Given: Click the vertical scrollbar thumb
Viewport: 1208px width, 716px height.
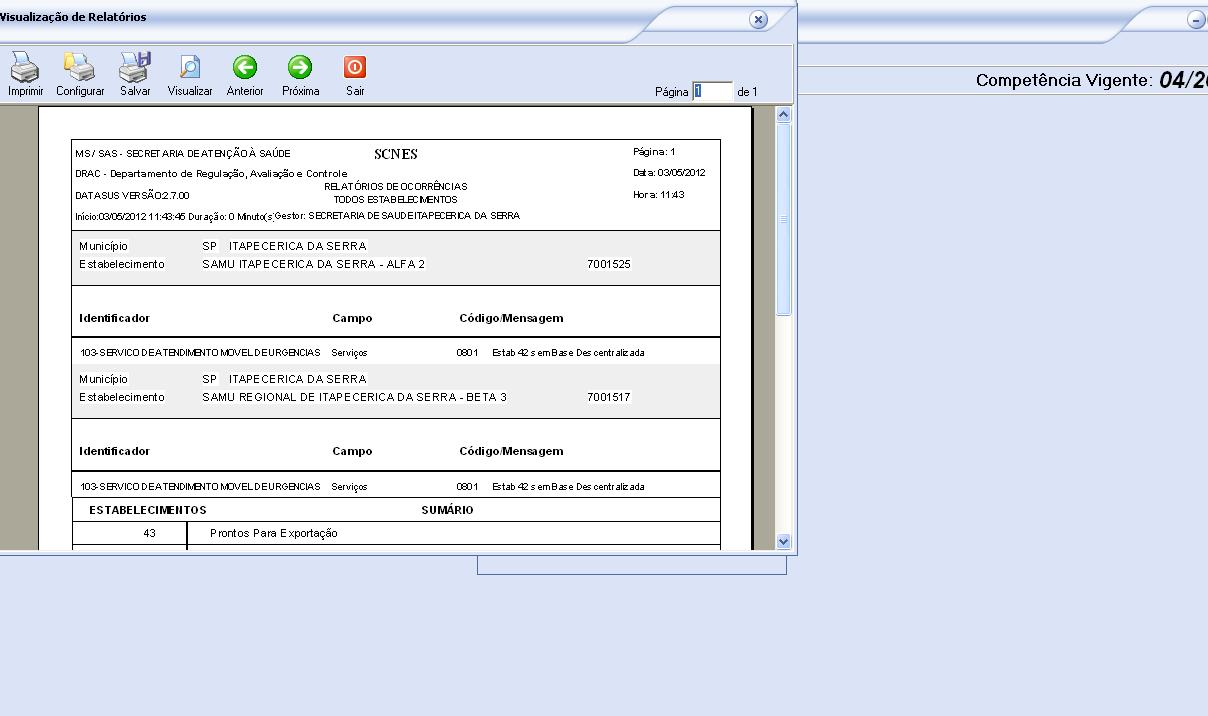Looking at the screenshot, I should [x=784, y=220].
